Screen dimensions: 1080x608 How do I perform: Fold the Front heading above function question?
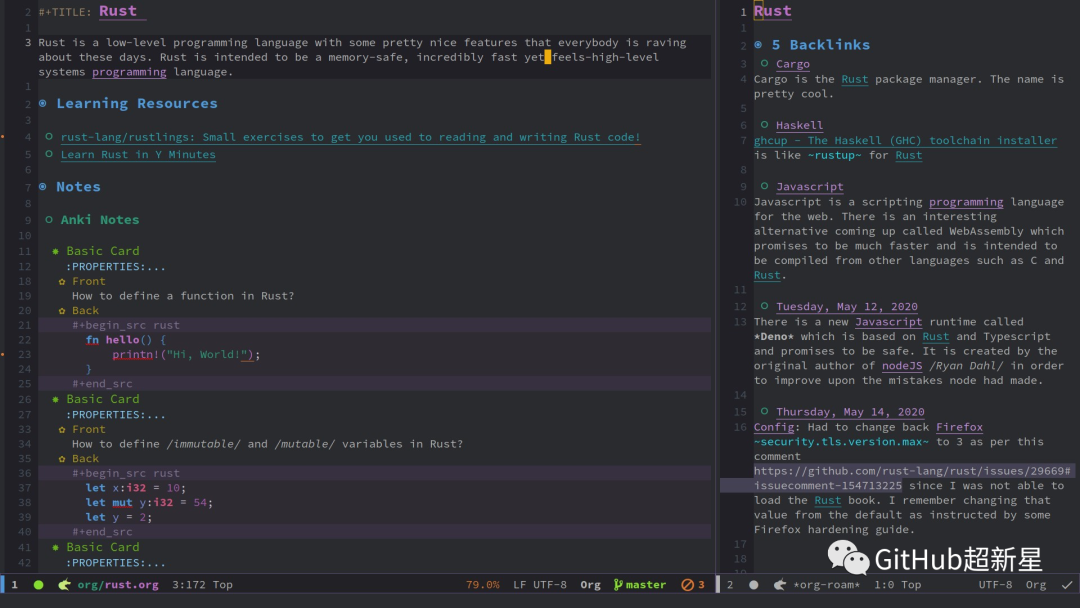[62, 282]
